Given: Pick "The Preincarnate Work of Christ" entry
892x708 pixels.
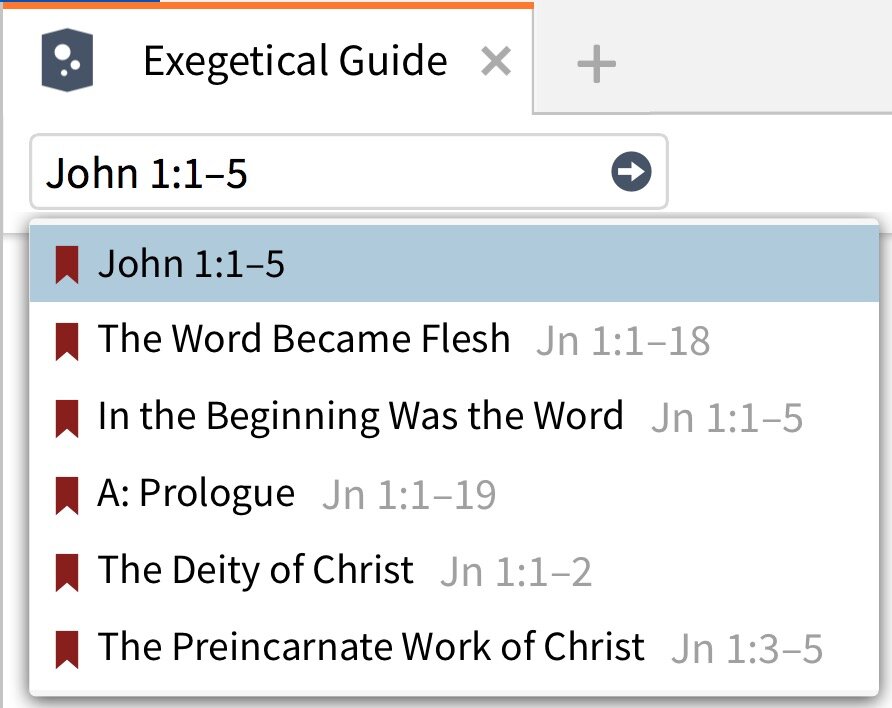Looking at the screenshot, I should [x=371, y=647].
